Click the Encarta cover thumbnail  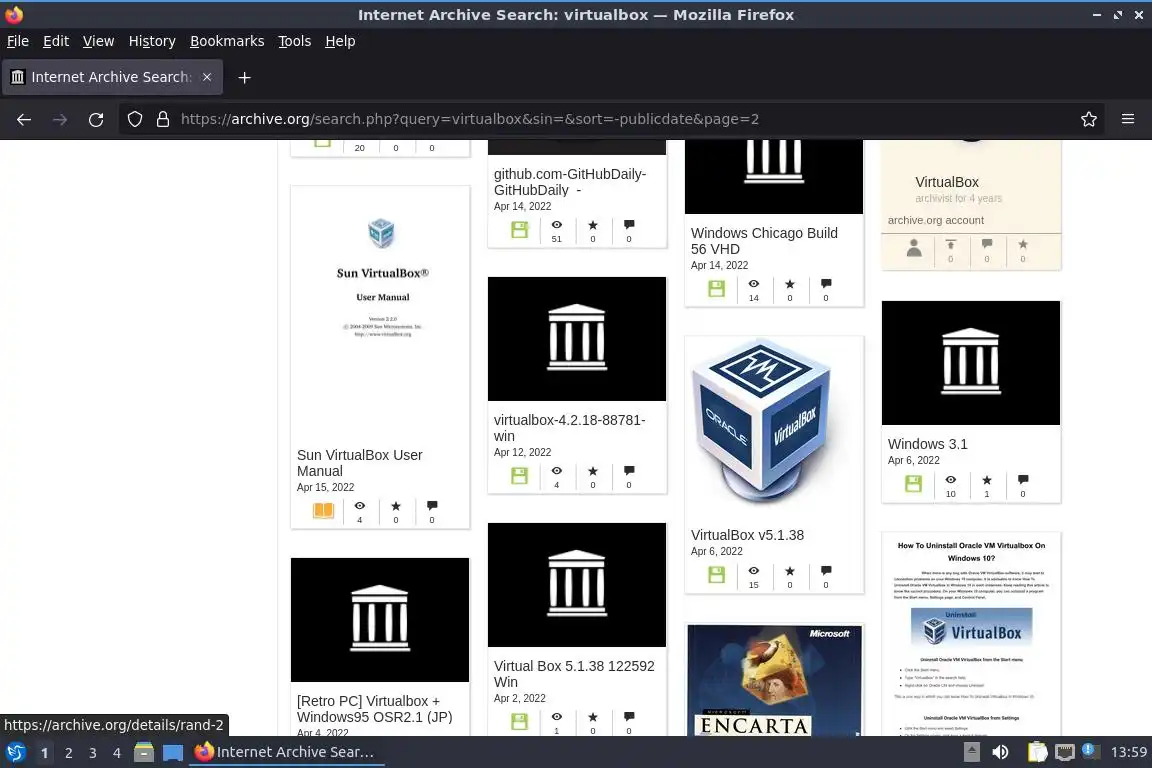(x=774, y=680)
